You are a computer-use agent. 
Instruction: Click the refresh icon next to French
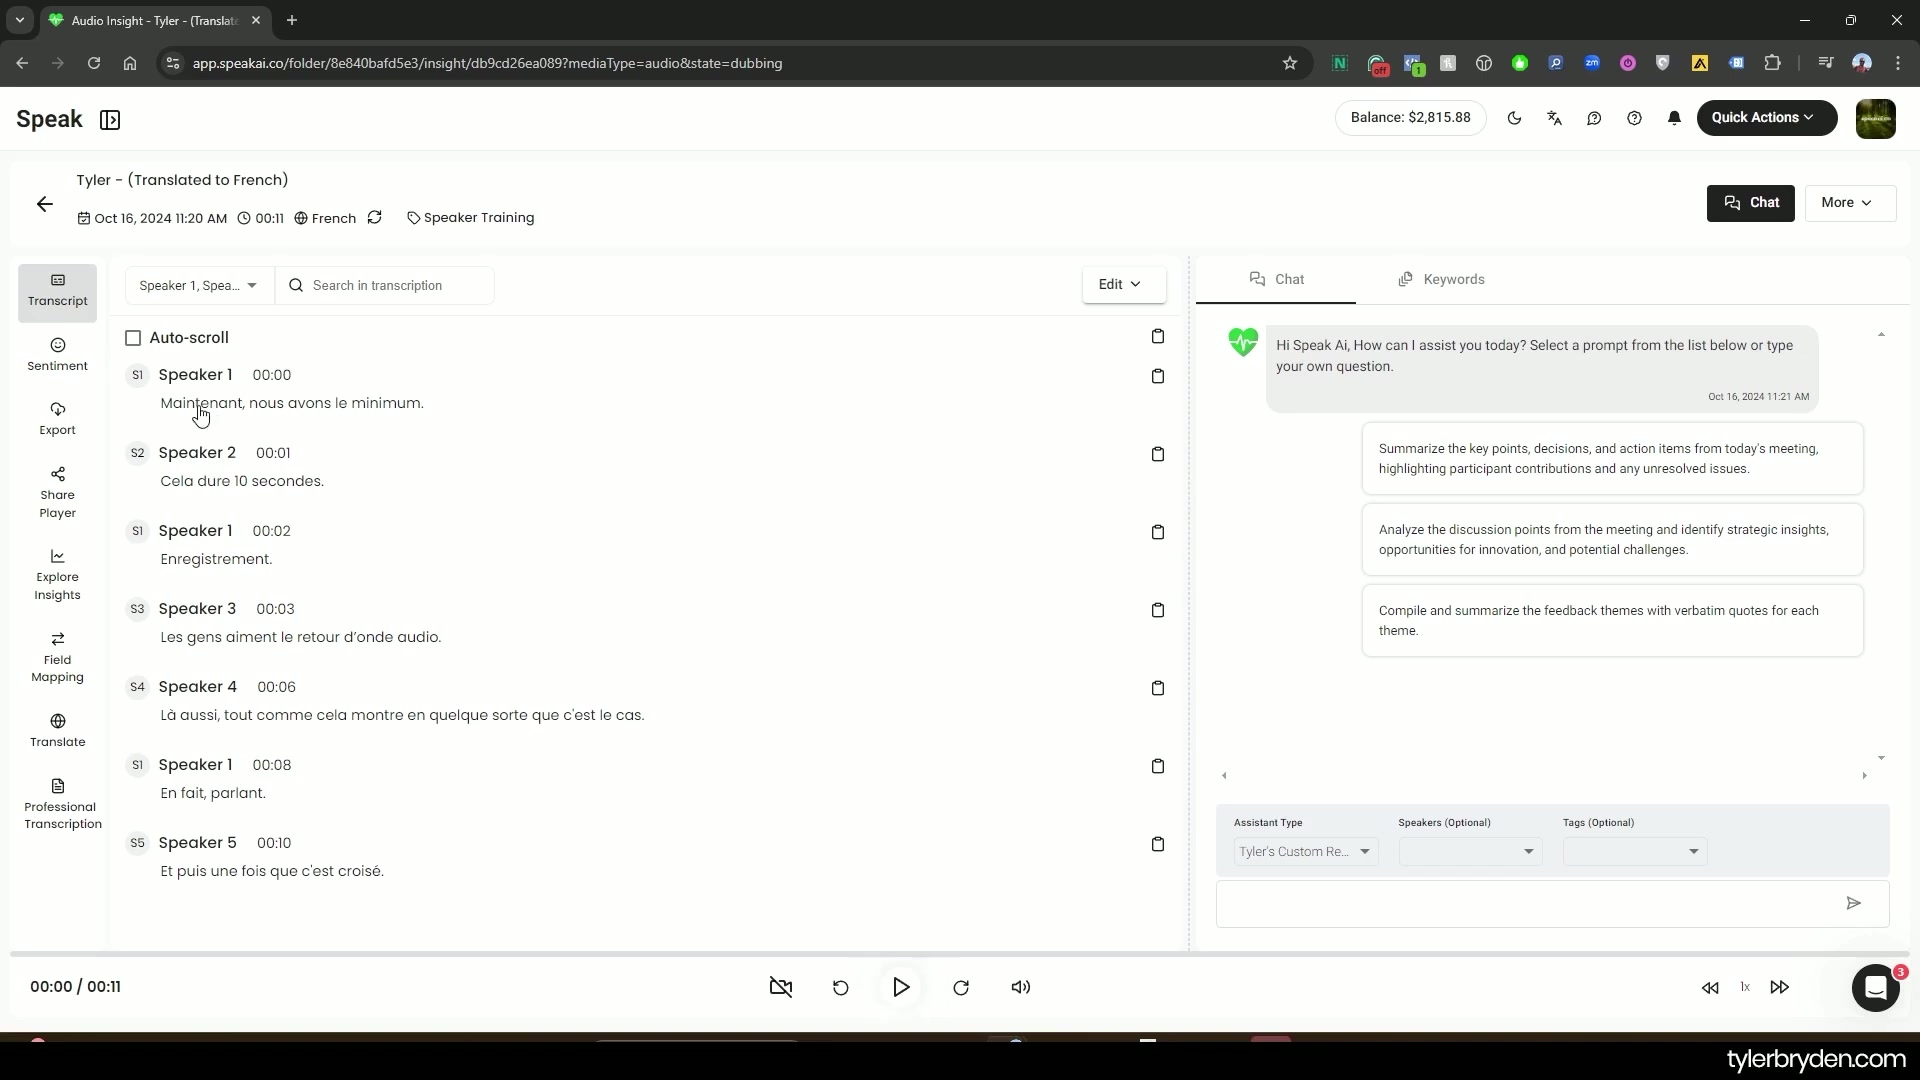(x=375, y=217)
